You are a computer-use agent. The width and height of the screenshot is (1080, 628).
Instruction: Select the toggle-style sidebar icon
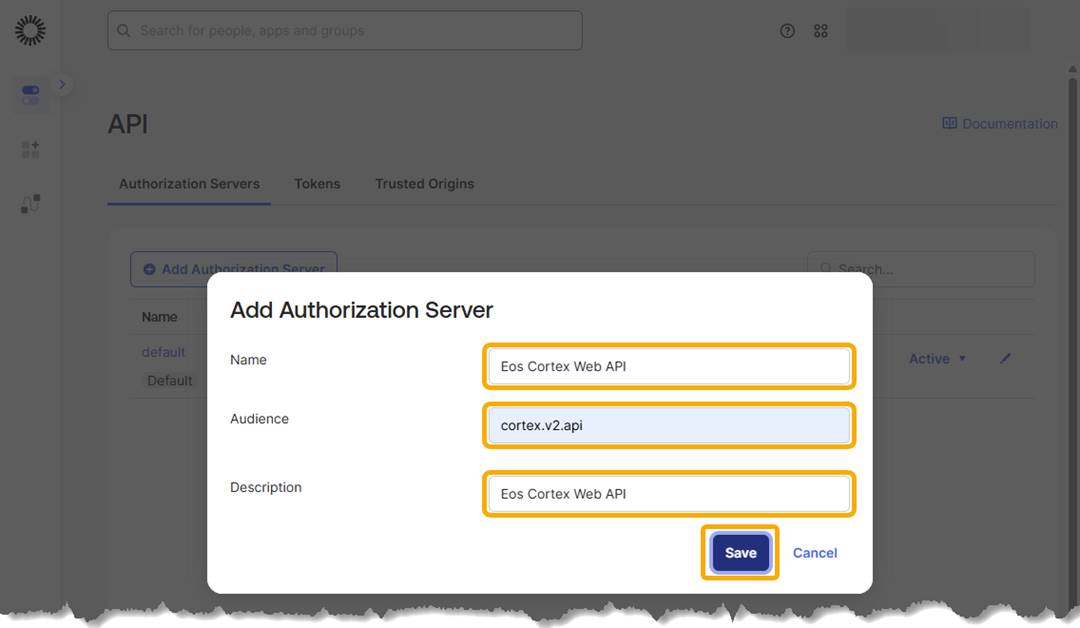click(x=30, y=94)
